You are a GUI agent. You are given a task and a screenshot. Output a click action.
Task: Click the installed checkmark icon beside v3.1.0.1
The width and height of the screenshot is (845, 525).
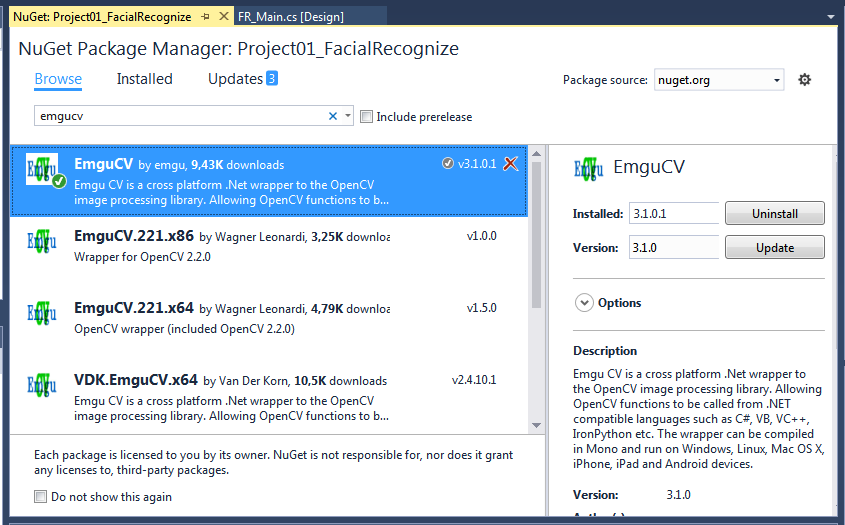tap(448, 163)
